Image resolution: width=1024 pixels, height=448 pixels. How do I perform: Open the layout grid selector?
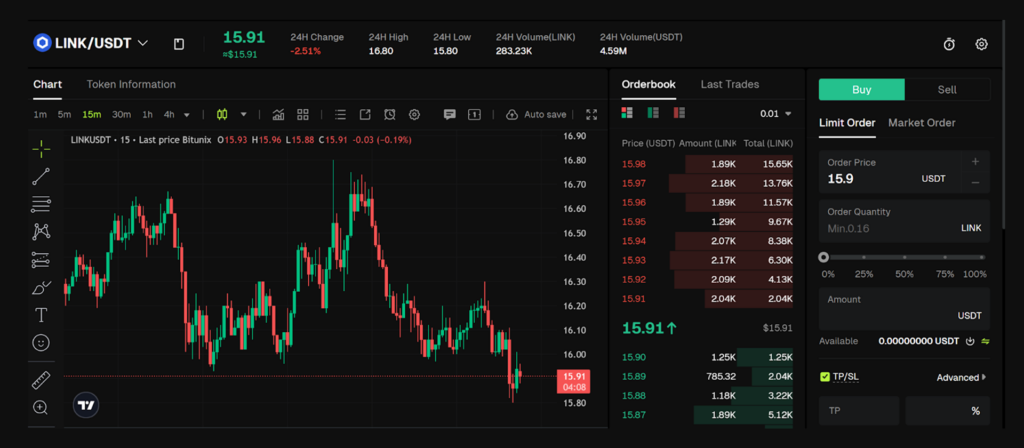(x=302, y=114)
